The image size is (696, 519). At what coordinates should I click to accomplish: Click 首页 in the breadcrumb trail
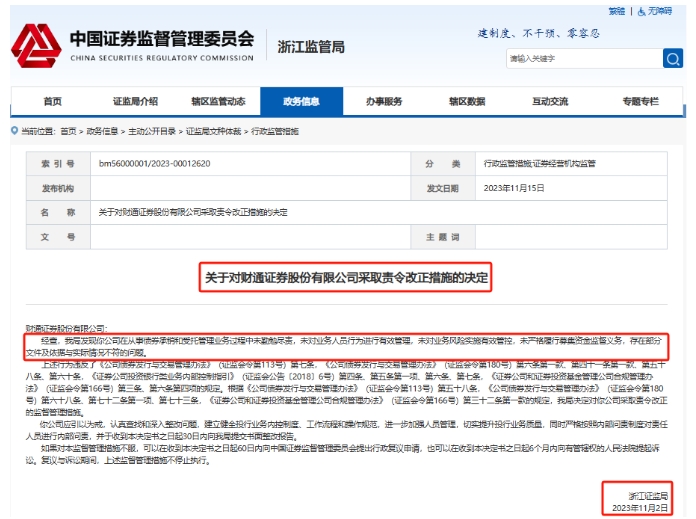68,131
